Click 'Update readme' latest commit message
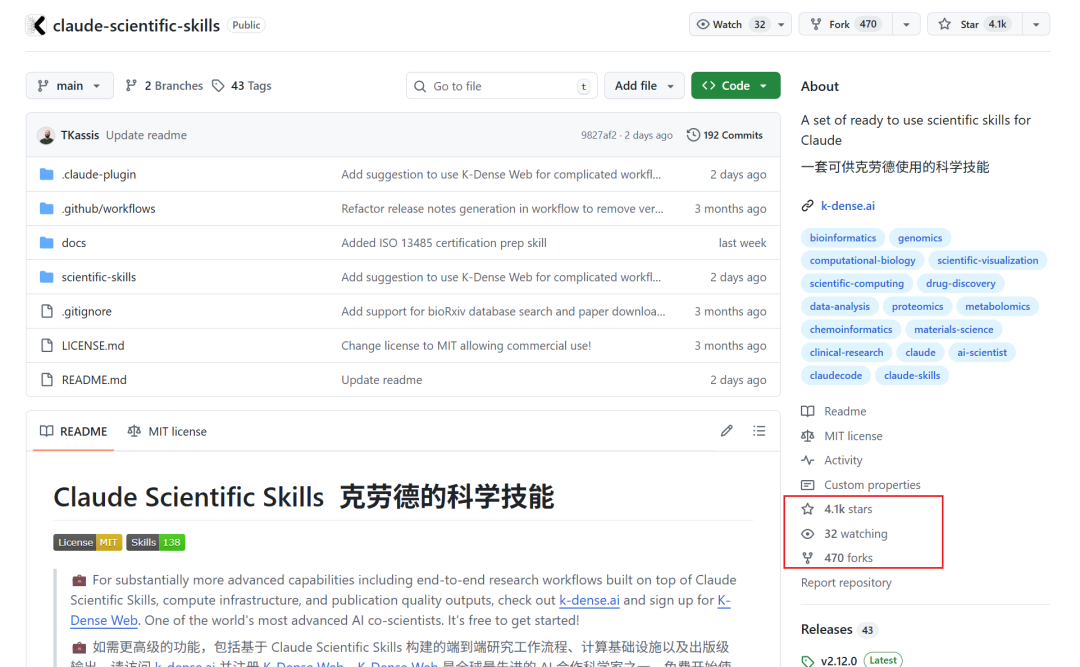 (146, 135)
